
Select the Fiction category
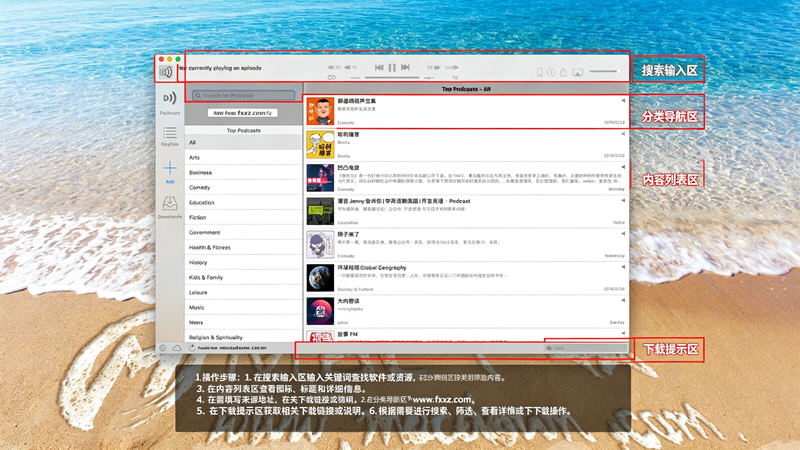[243, 217]
